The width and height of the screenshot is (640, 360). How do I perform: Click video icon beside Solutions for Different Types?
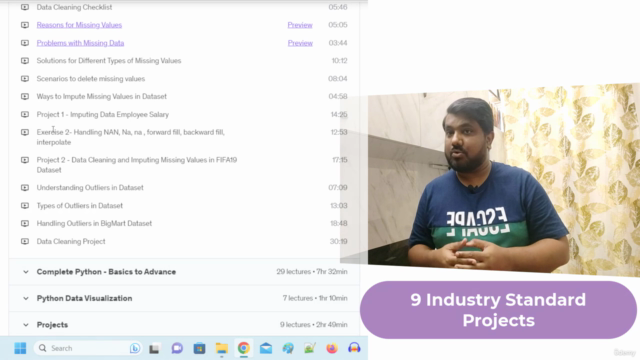click(25, 61)
